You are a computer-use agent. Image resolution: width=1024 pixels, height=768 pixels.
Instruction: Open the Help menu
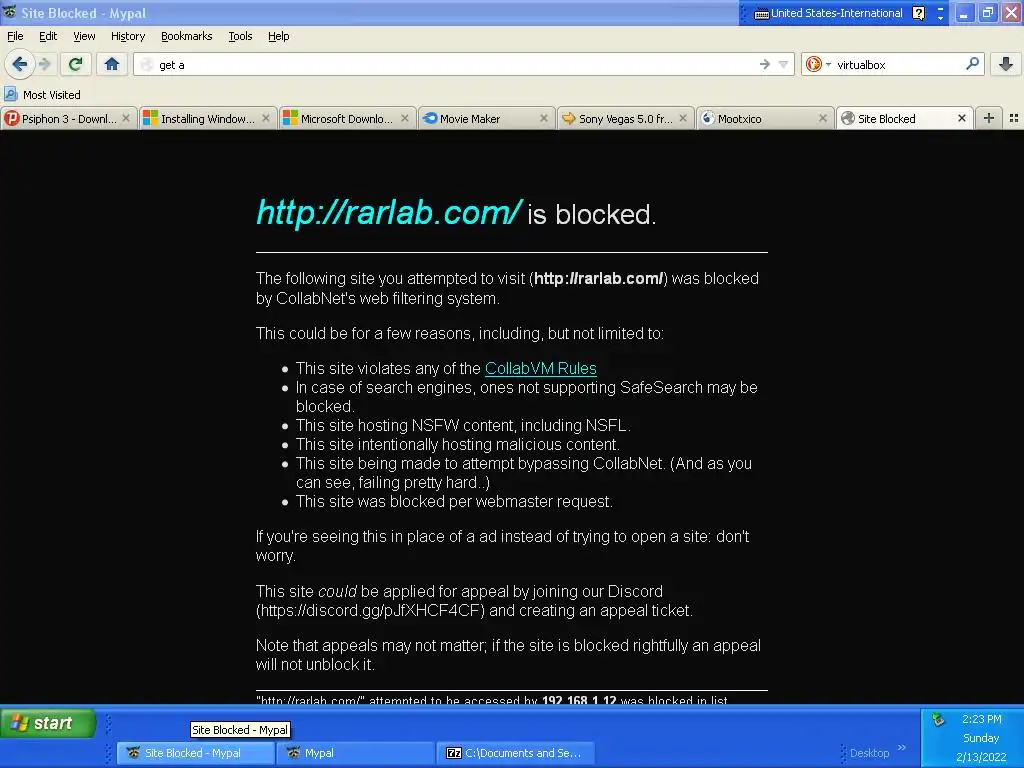coord(279,36)
